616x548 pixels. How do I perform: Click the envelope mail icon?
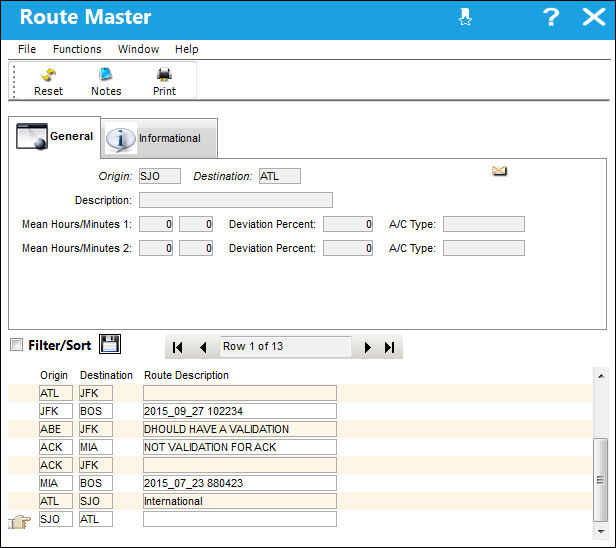499,171
